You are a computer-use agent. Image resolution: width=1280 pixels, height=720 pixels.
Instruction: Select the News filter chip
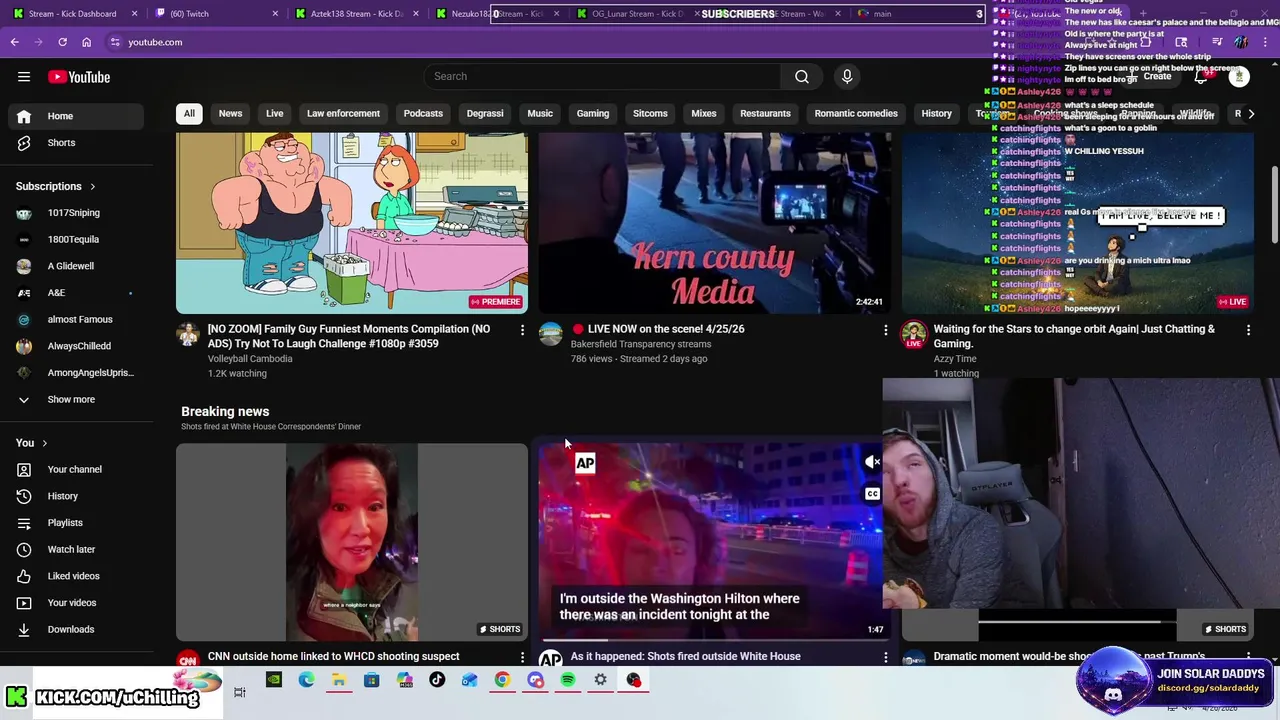coord(230,114)
